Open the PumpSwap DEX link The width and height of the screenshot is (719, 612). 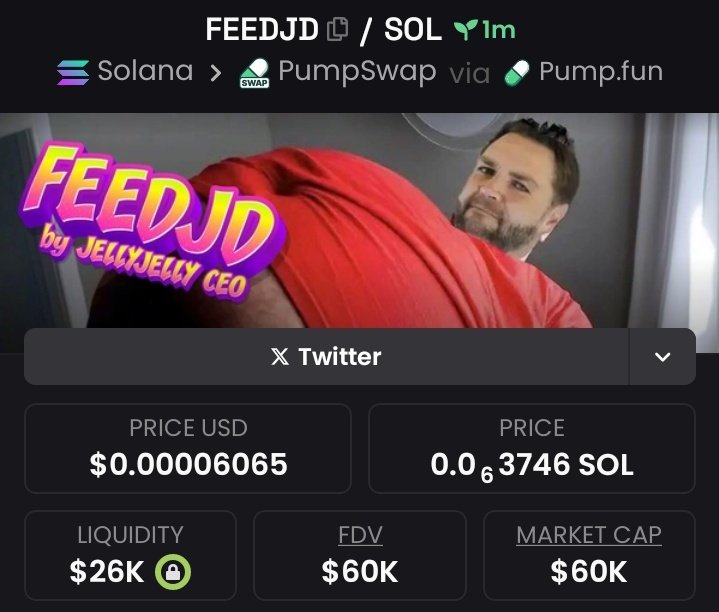coord(338,72)
